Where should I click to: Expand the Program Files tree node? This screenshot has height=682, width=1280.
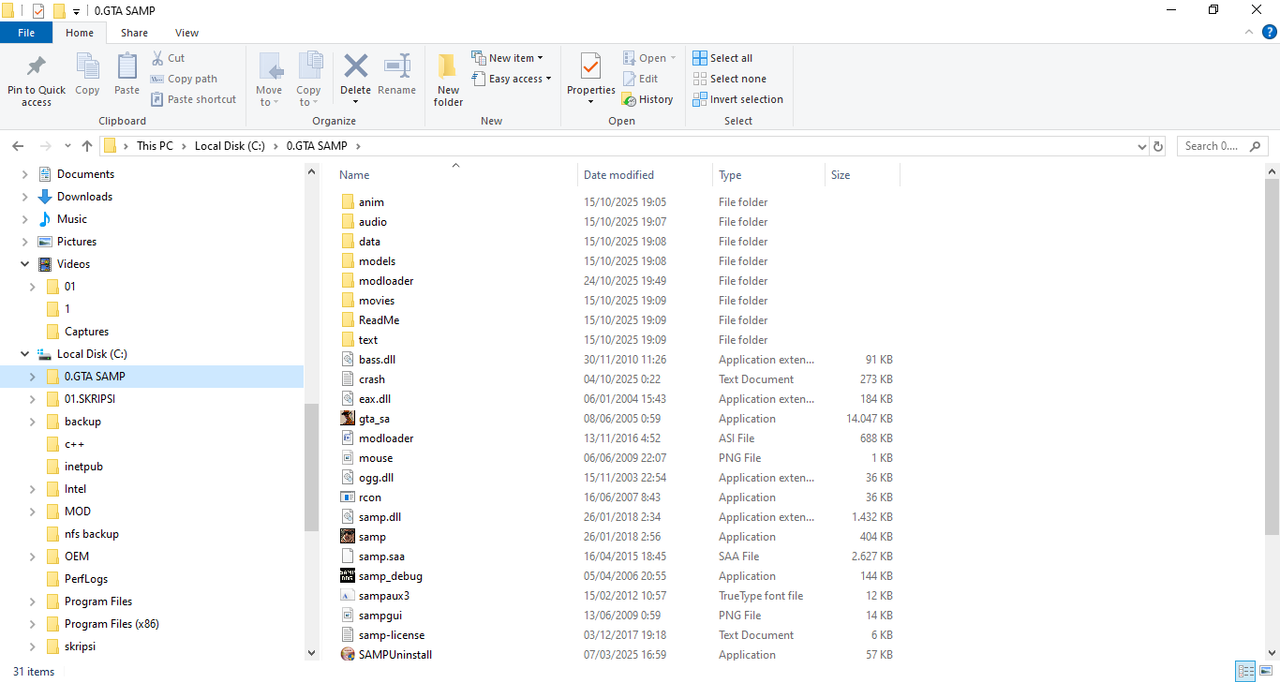coord(33,601)
